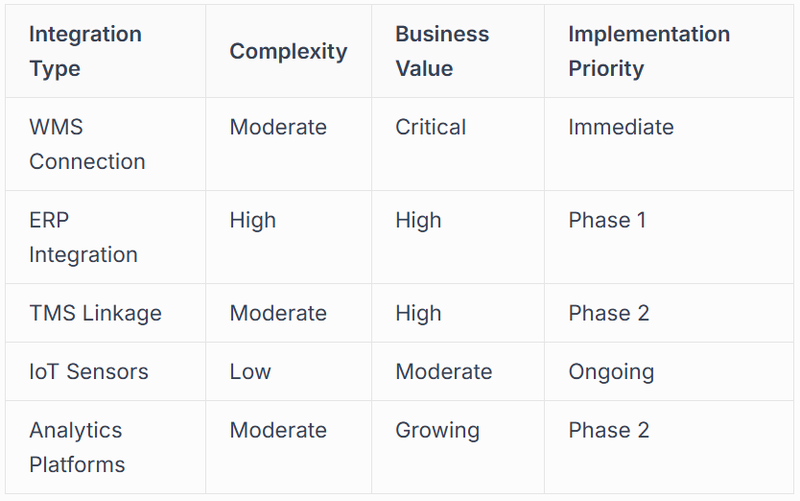Image resolution: width=800 pixels, height=501 pixels.
Task: Click the Growing business value cell
Action: [437, 430]
